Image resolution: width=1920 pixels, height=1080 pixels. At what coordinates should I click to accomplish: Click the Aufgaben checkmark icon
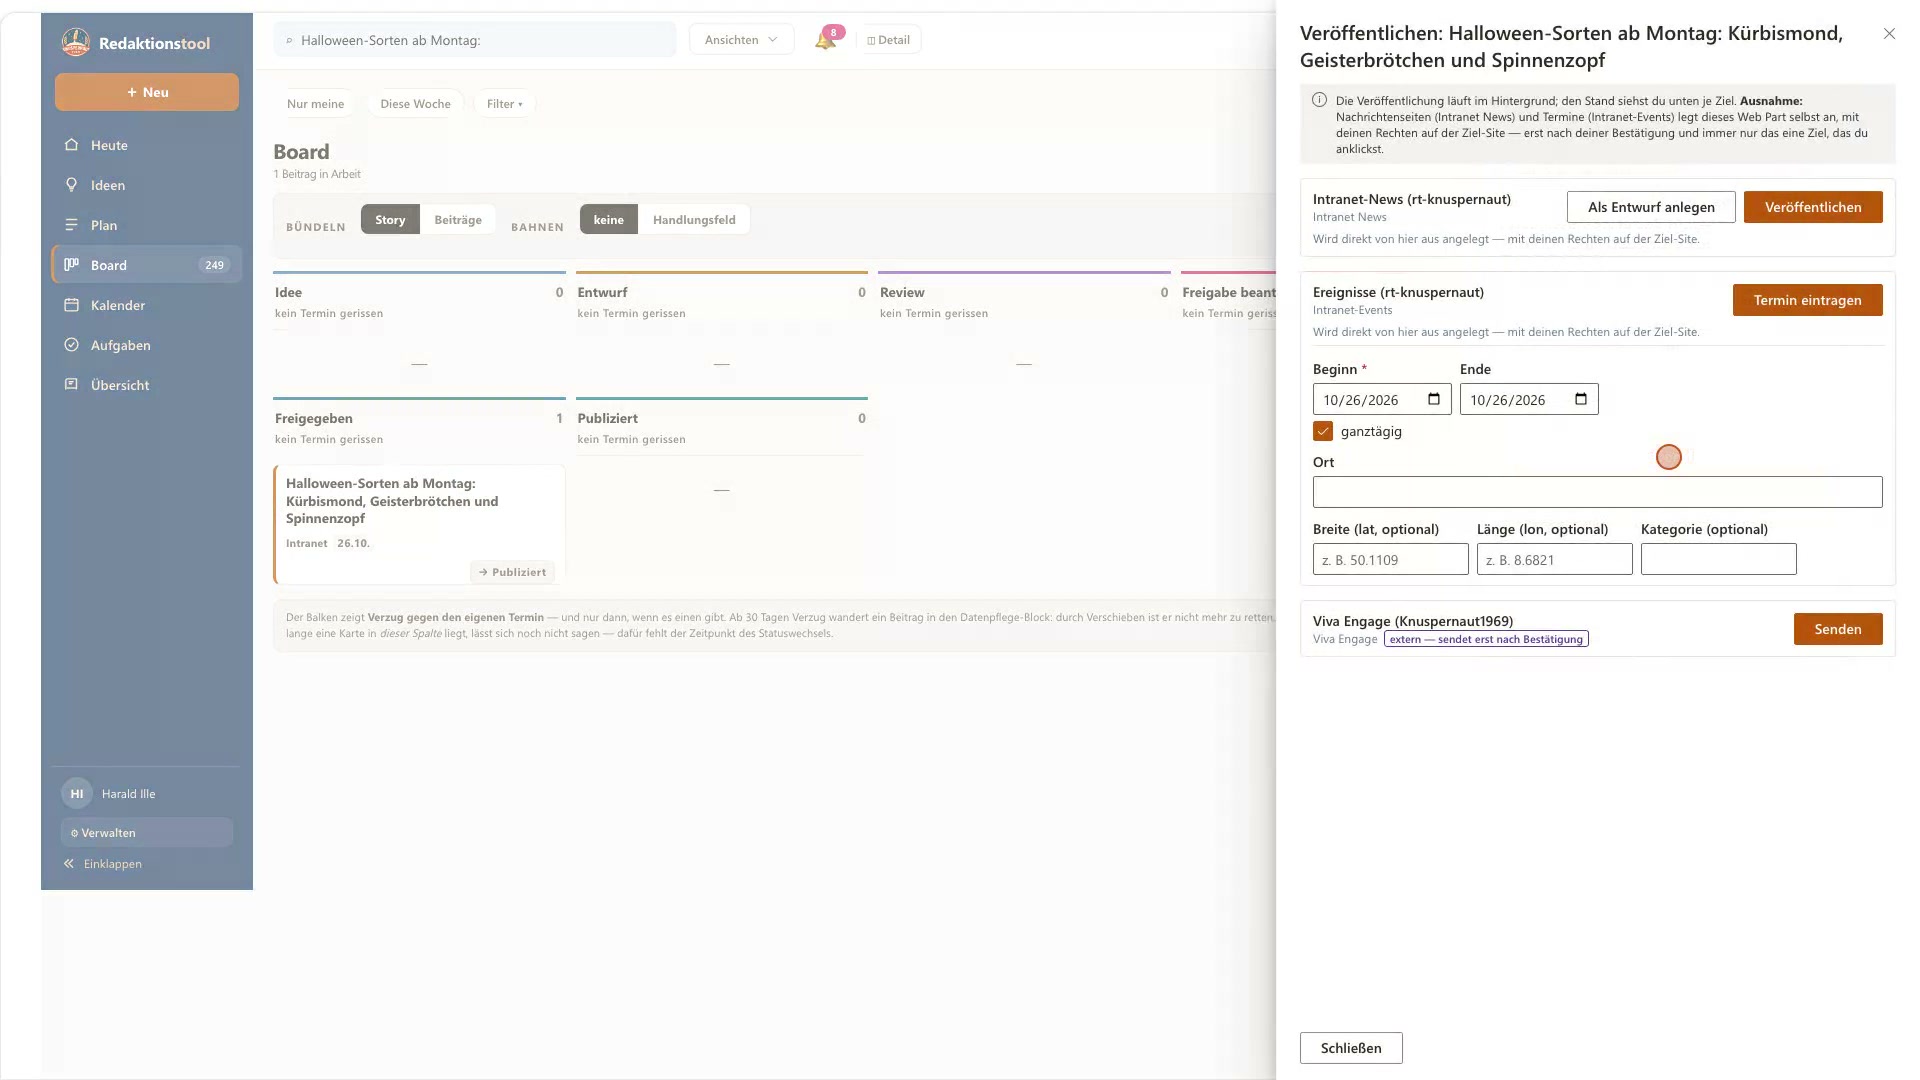[x=71, y=345]
